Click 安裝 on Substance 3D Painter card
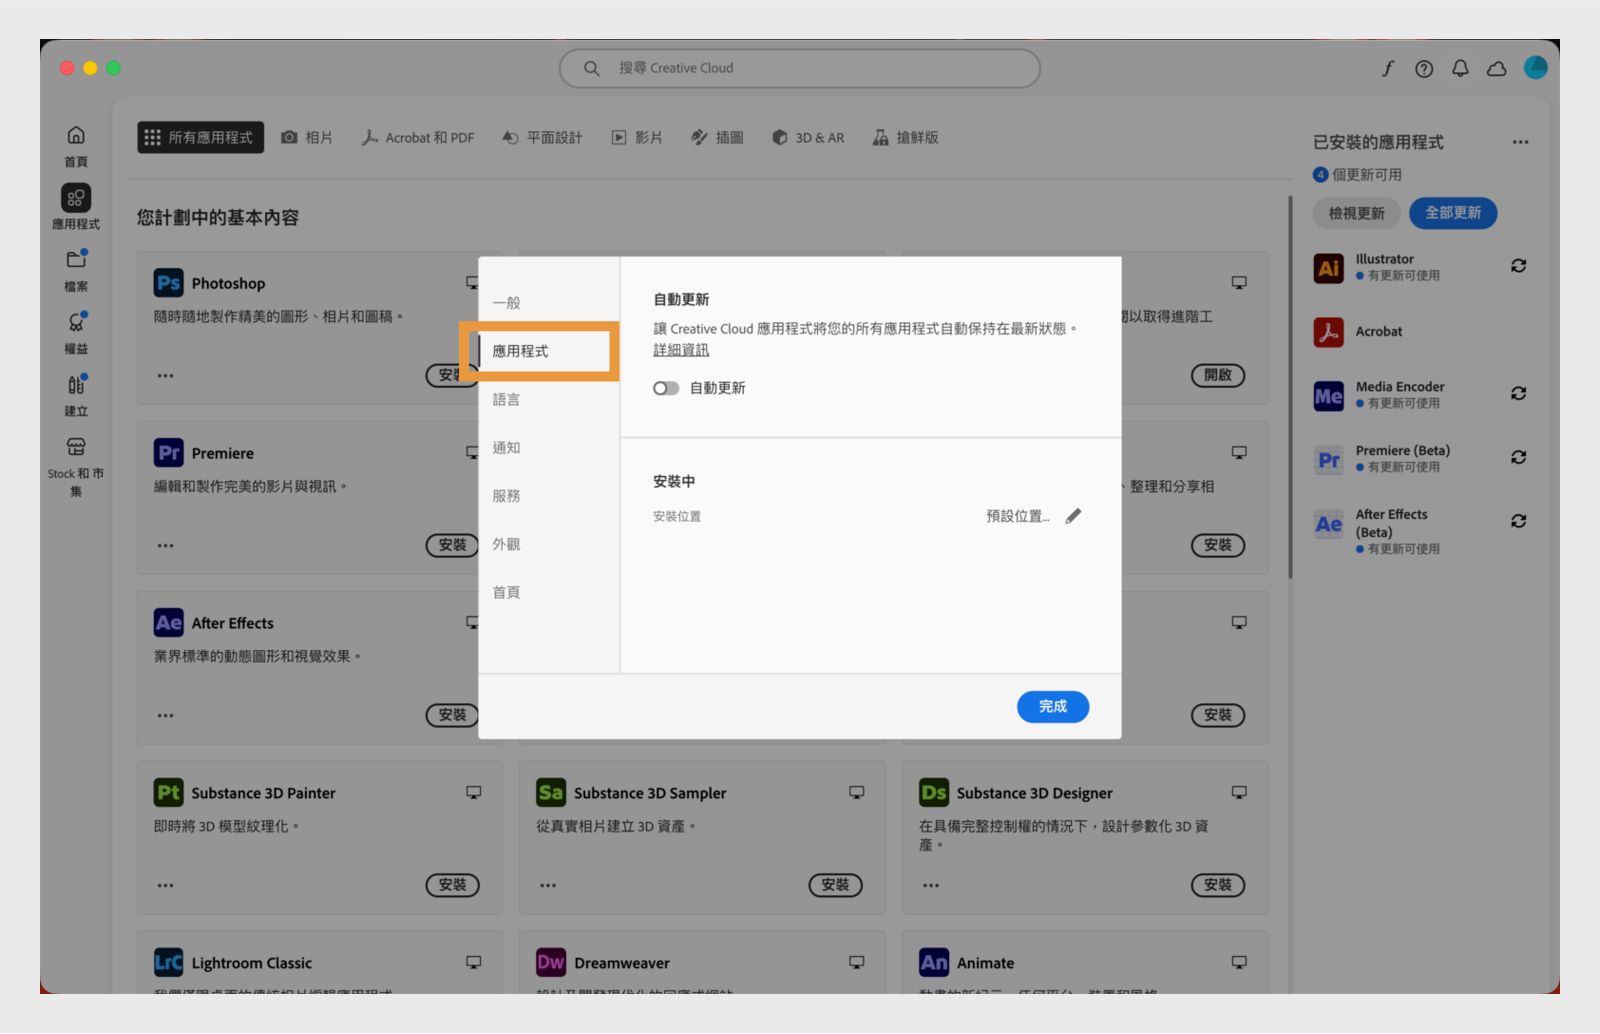The image size is (1600, 1034). tap(453, 885)
